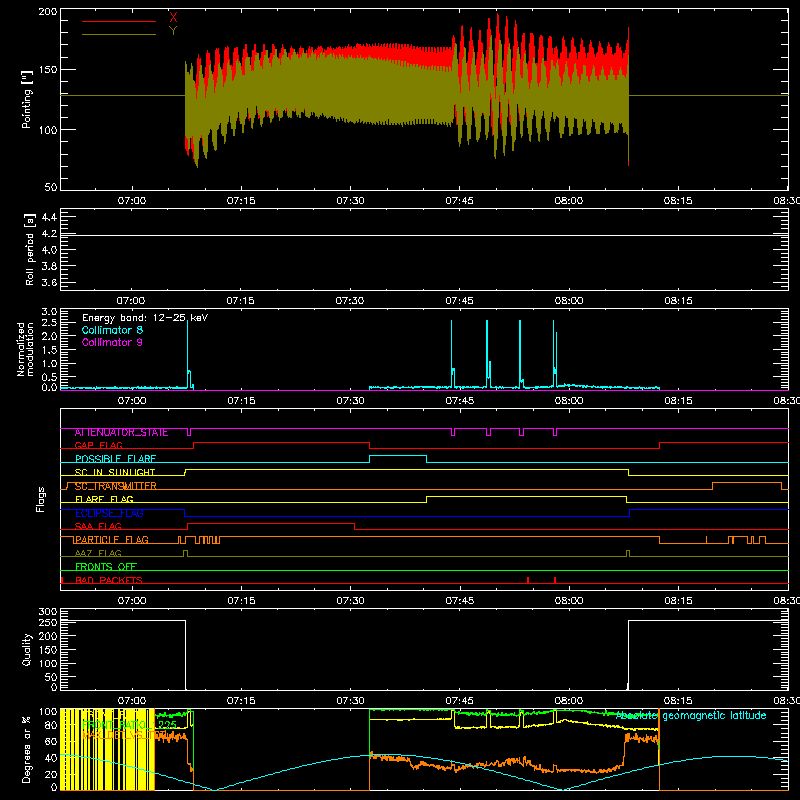Click the POSSIBLE_FLARE label

(x=115, y=459)
